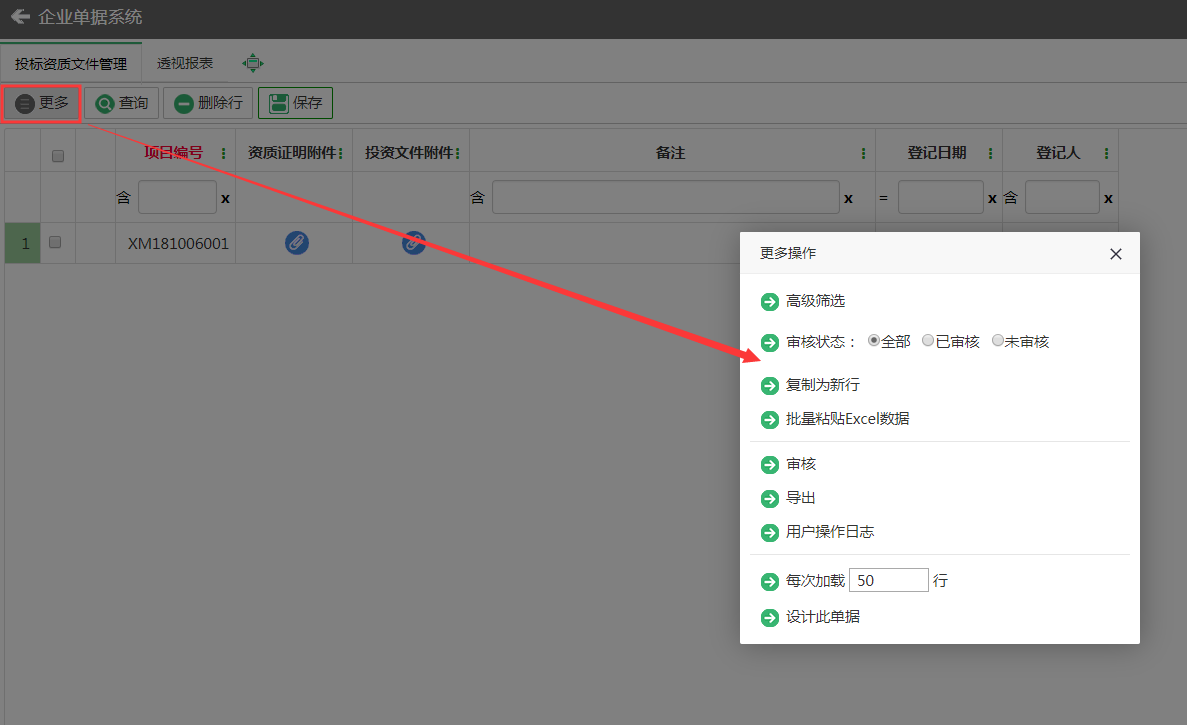
Task: Click the fullscreen move icon beside tabs
Action: [x=253, y=63]
